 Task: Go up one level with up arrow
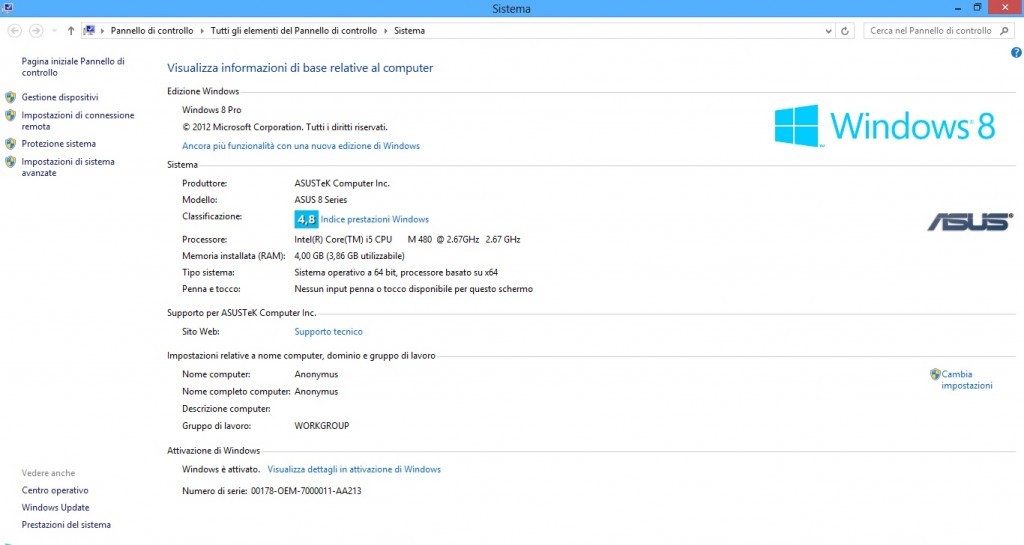[70, 31]
